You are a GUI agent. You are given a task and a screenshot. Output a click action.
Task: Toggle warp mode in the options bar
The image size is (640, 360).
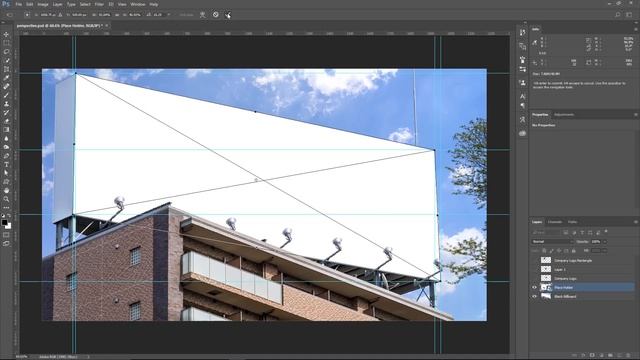pyautogui.click(x=202, y=15)
